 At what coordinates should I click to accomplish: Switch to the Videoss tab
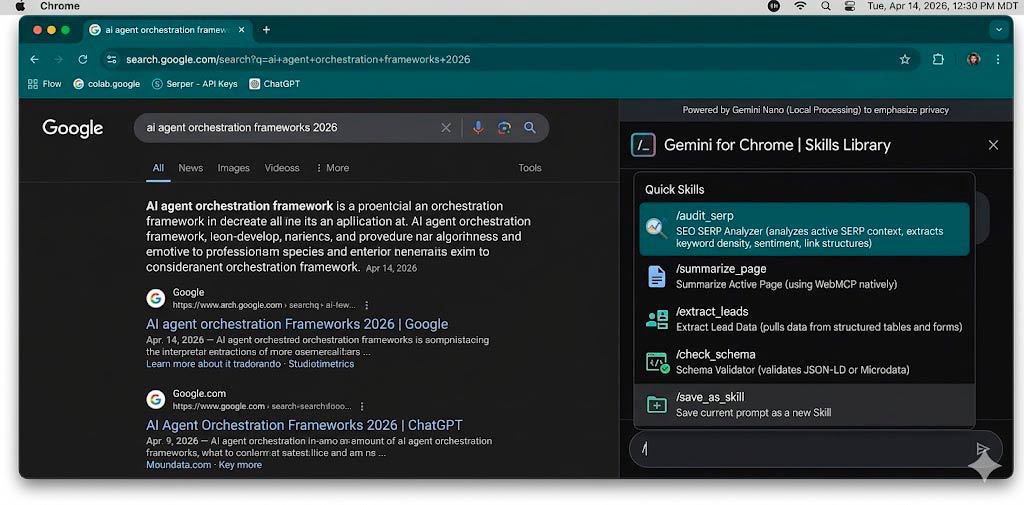click(x=282, y=168)
